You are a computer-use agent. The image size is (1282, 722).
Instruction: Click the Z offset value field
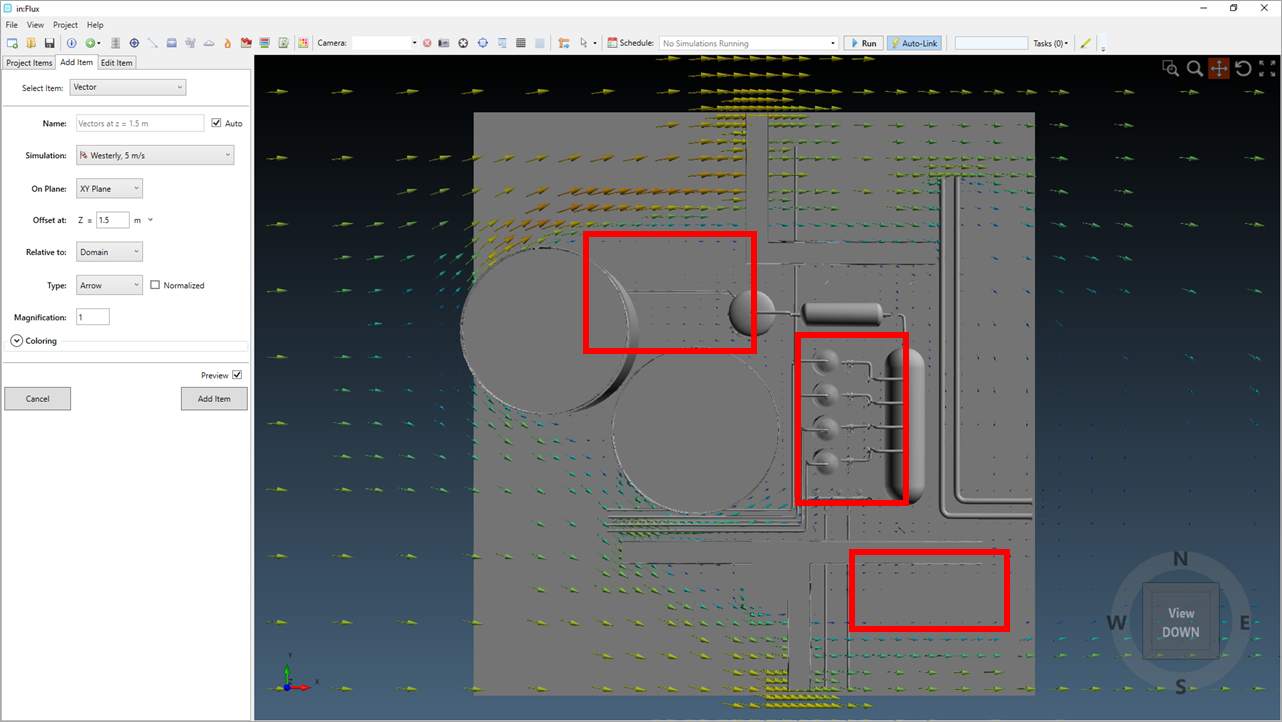[113, 220]
